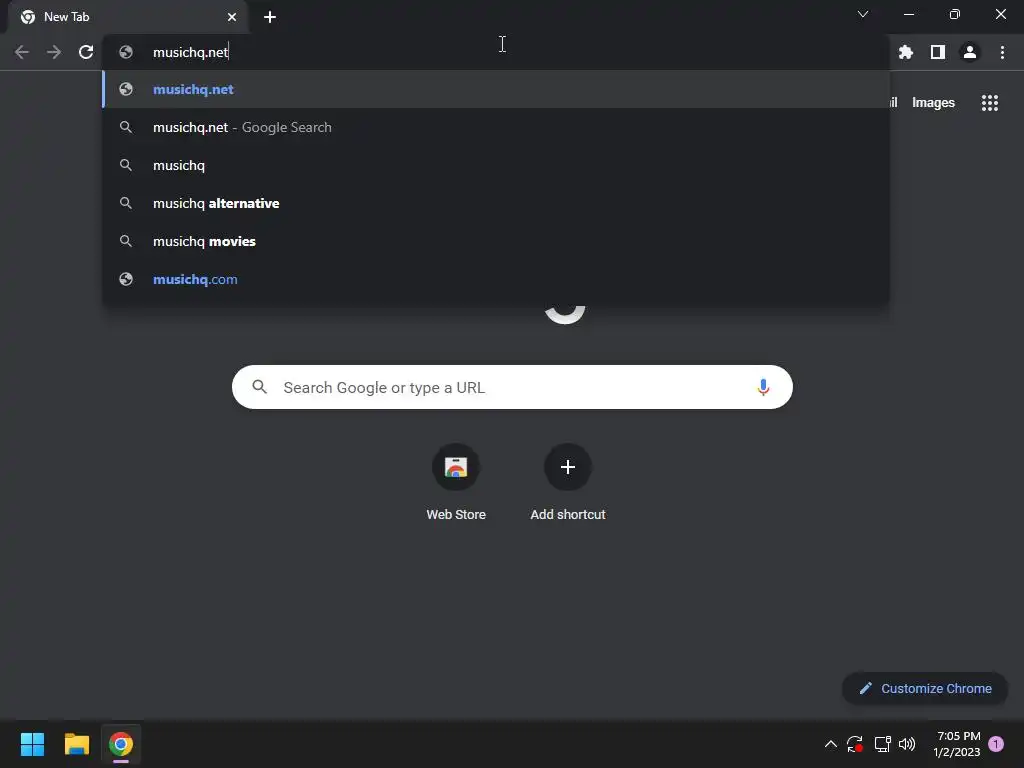
Task: Open the Windows Start menu
Action: click(x=32, y=744)
